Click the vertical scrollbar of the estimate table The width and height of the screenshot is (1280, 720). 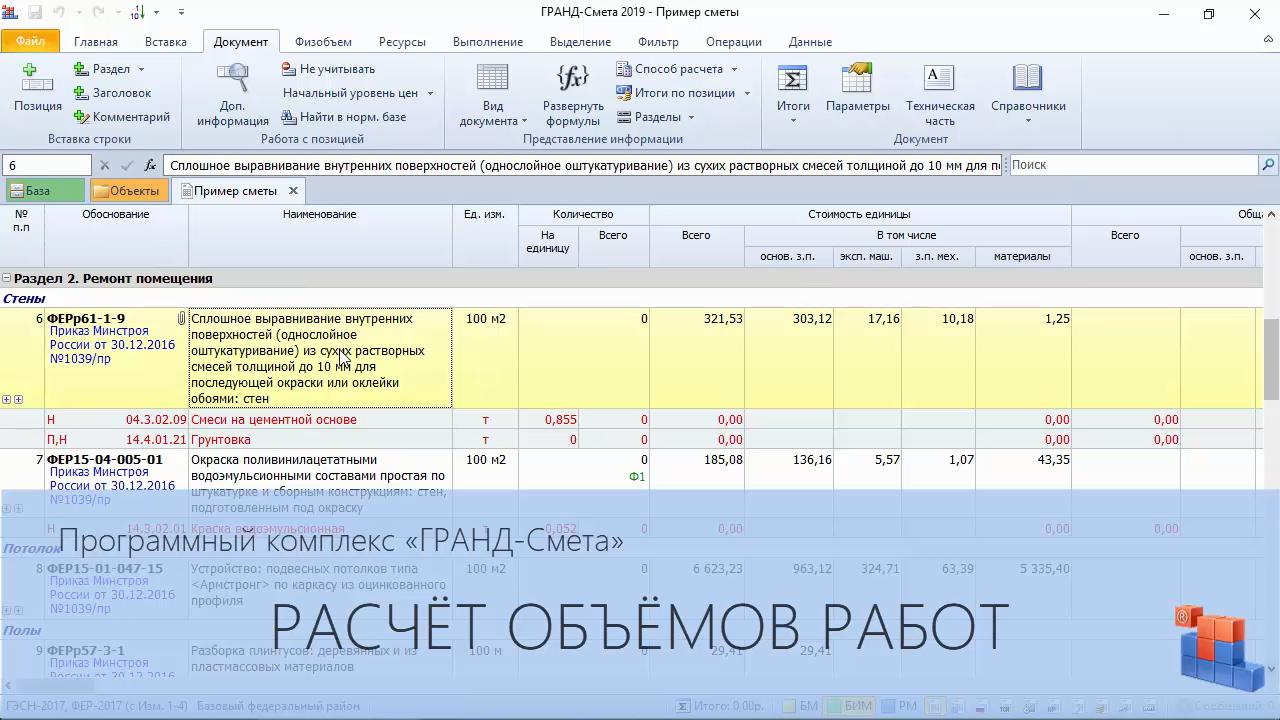[x=1272, y=440]
